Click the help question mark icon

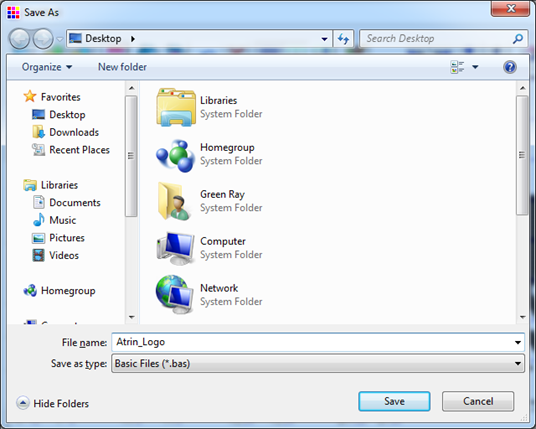point(509,67)
